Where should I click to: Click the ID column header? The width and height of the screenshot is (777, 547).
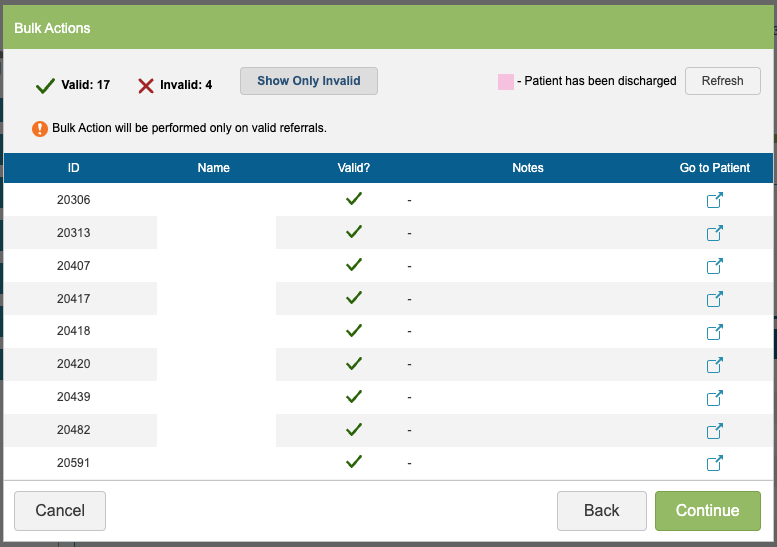coord(74,168)
